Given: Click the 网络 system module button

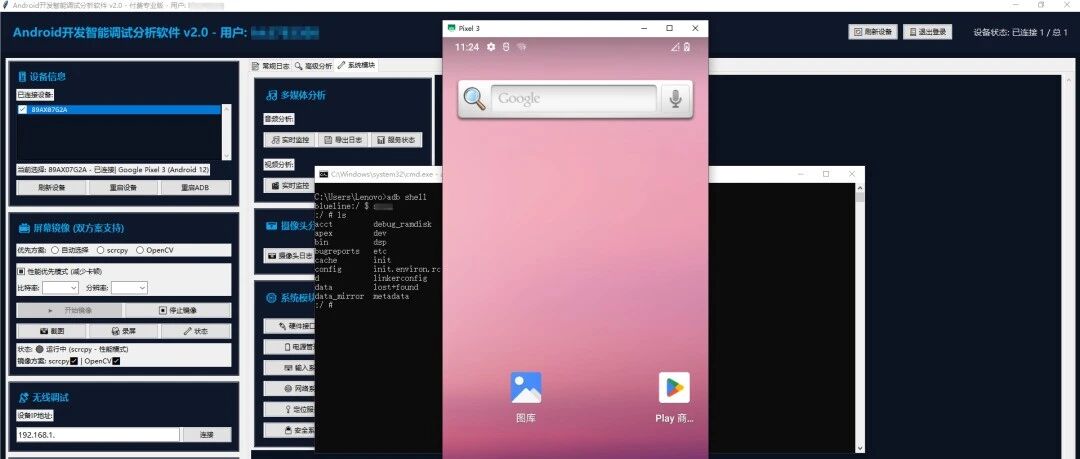Looking at the screenshot, I should 289,389.
